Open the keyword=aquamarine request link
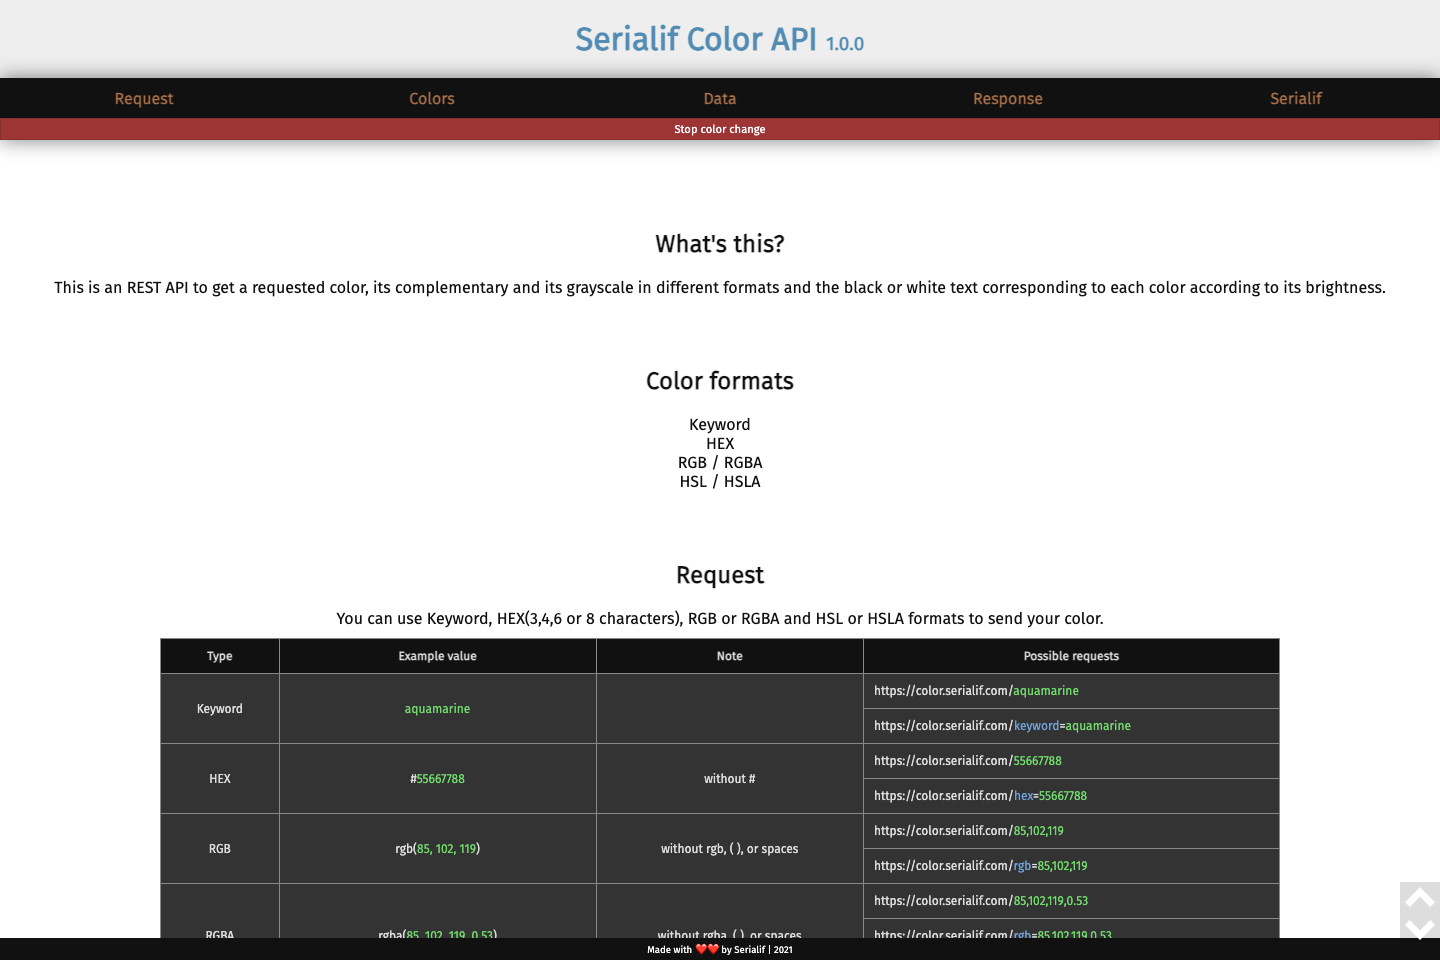This screenshot has width=1440, height=960. coord(1002,725)
